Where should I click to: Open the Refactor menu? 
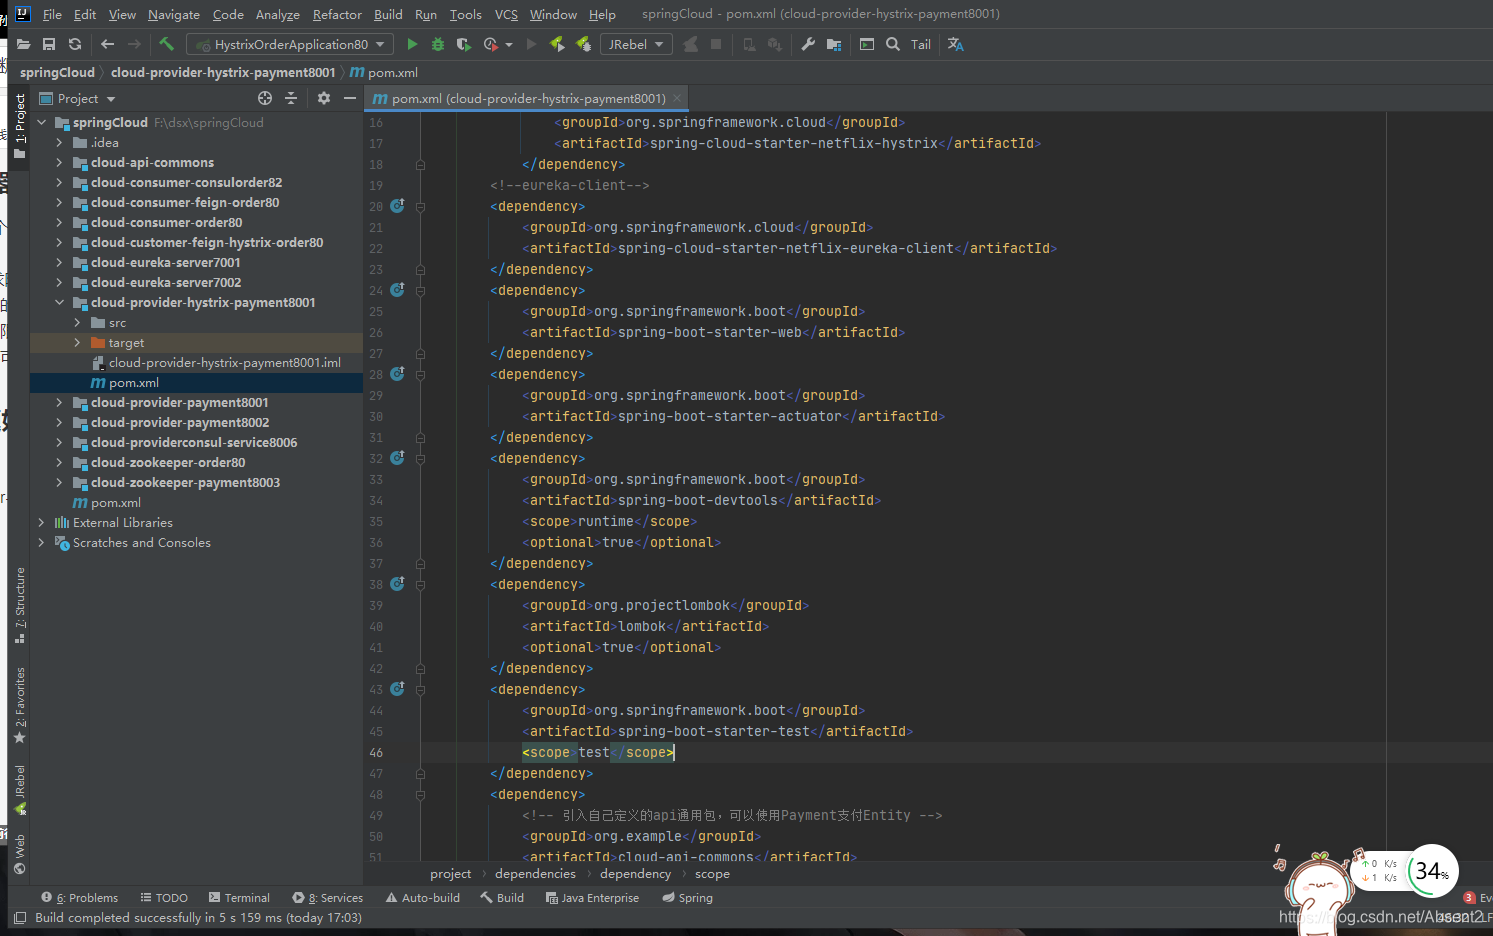pyautogui.click(x=337, y=14)
